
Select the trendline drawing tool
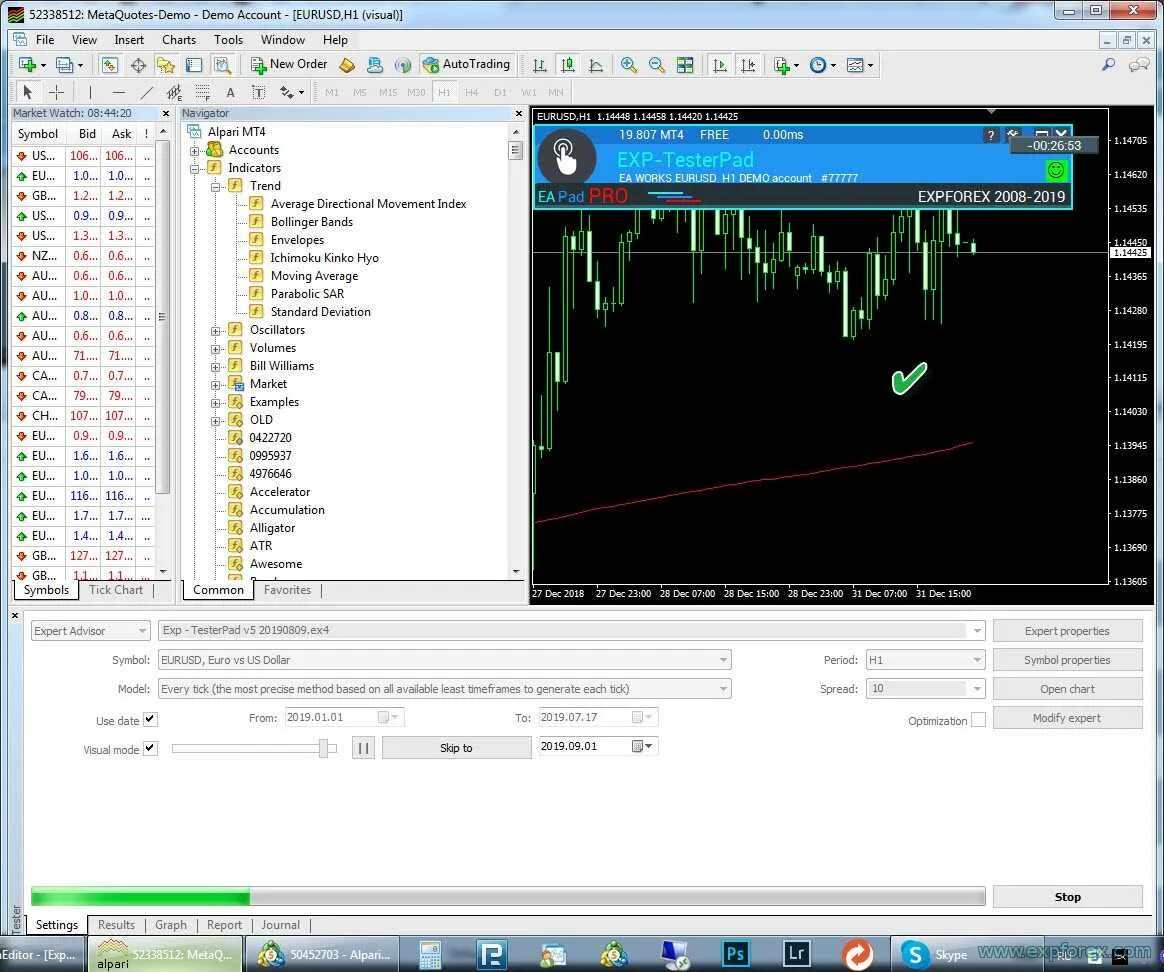146,92
